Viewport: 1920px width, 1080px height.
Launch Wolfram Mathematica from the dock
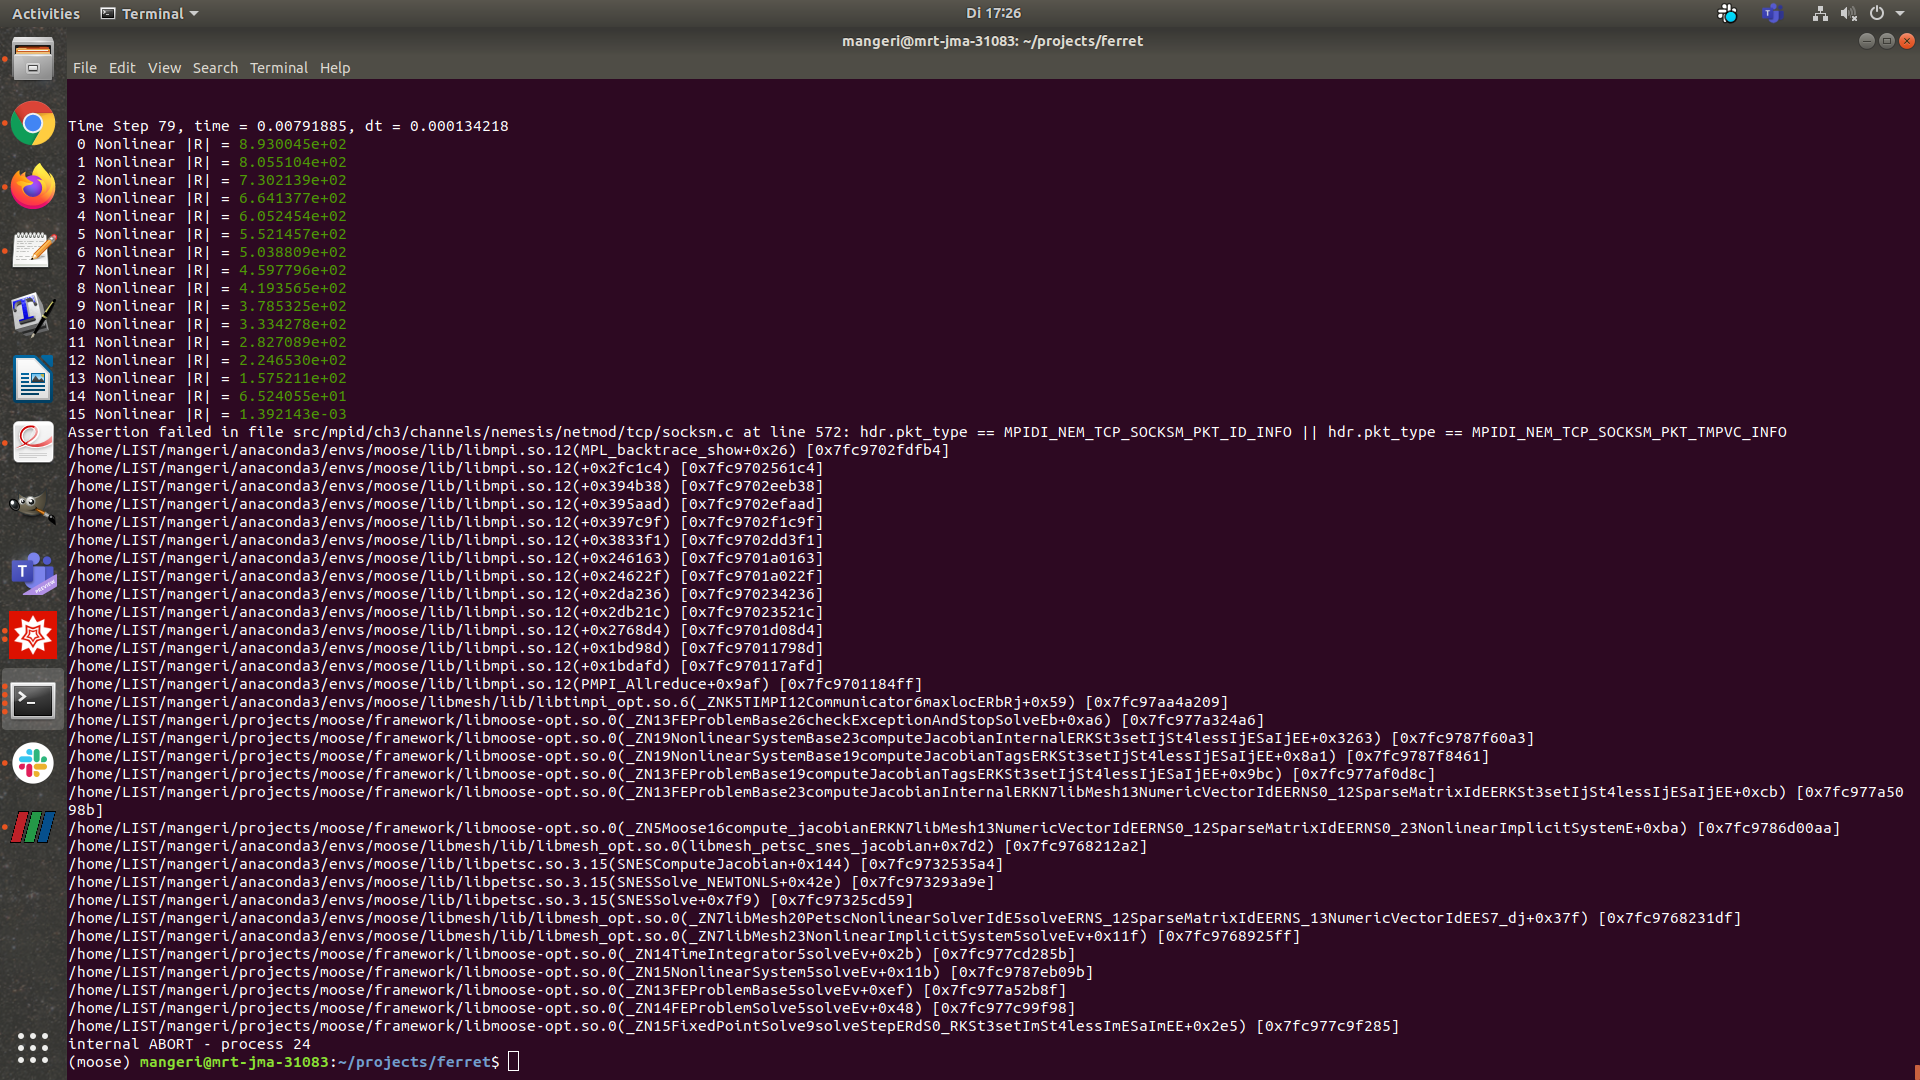(33, 635)
